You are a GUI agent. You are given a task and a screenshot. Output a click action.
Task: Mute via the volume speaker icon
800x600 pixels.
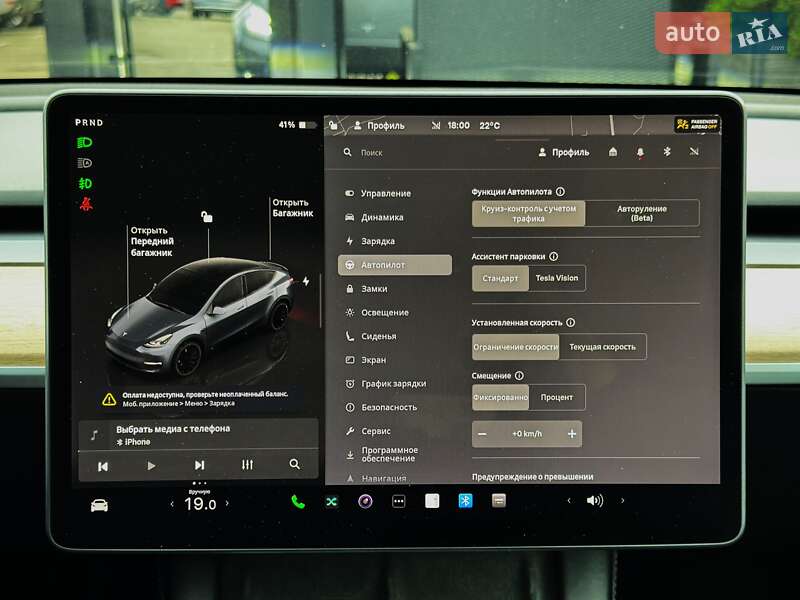pos(595,501)
